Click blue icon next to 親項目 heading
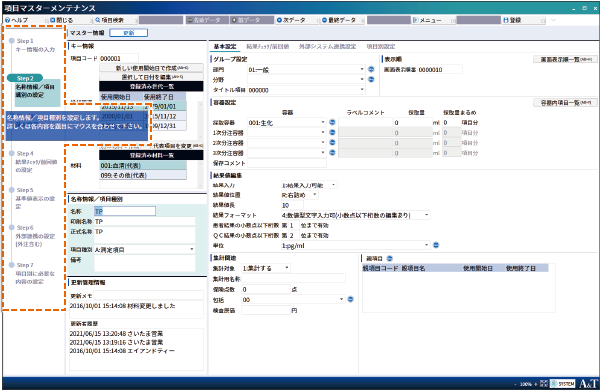 point(390,258)
